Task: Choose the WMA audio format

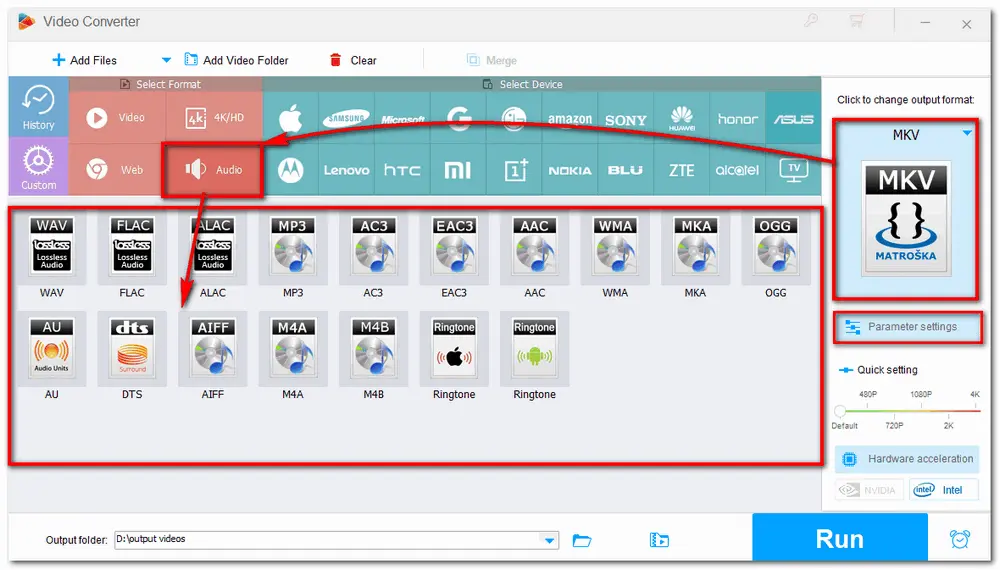Action: 615,247
